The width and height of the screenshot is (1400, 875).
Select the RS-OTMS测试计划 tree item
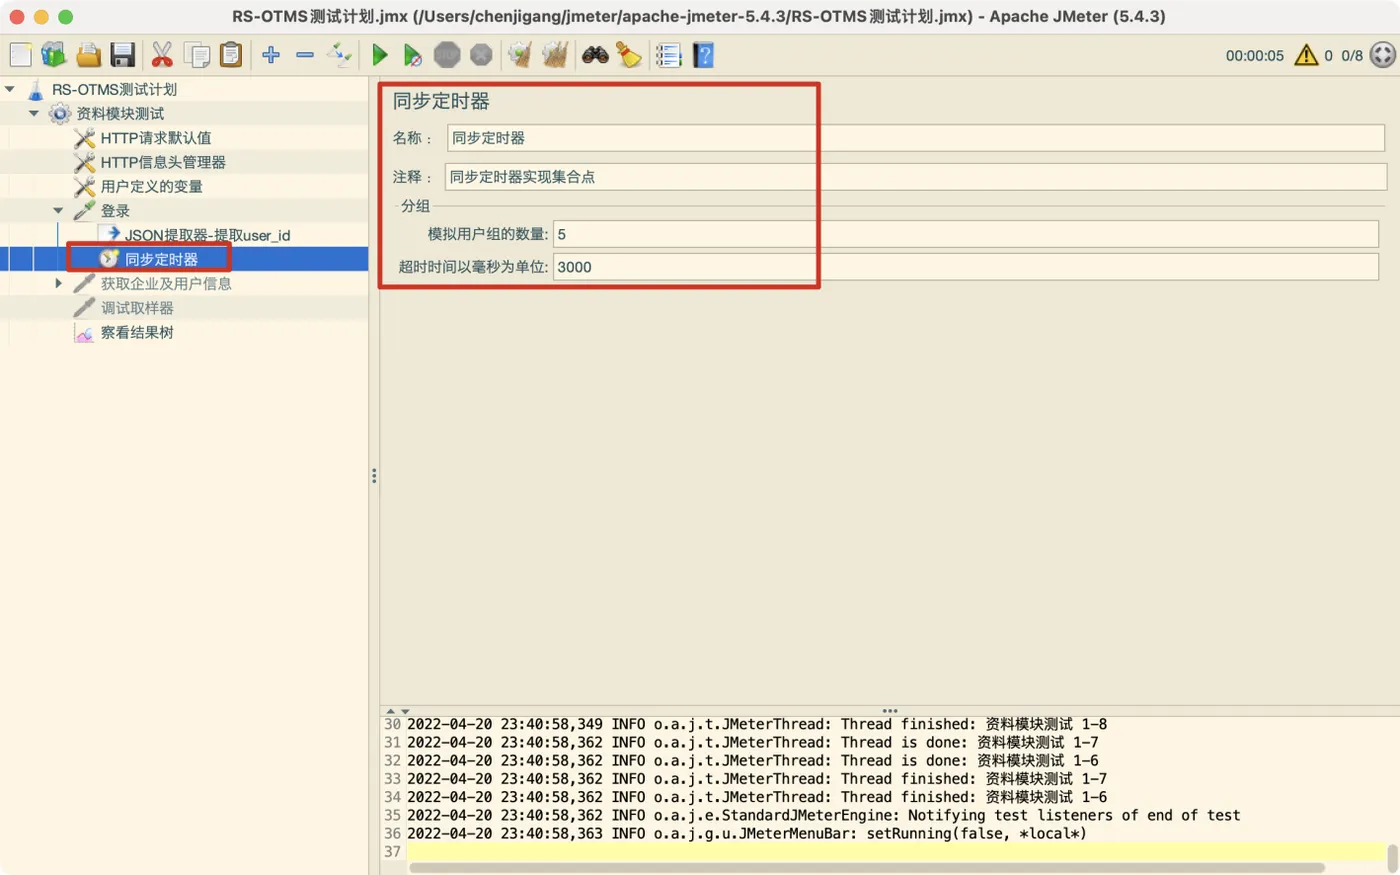click(x=114, y=89)
